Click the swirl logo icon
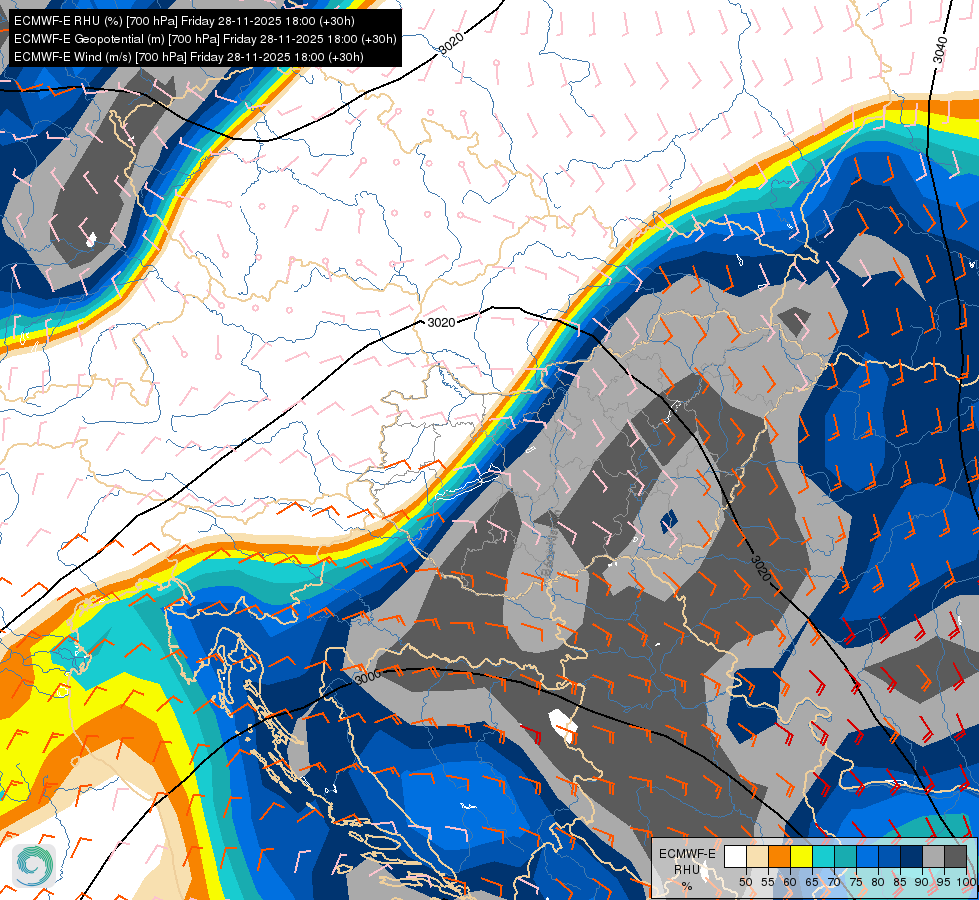The width and height of the screenshot is (979, 900). (x=34, y=865)
